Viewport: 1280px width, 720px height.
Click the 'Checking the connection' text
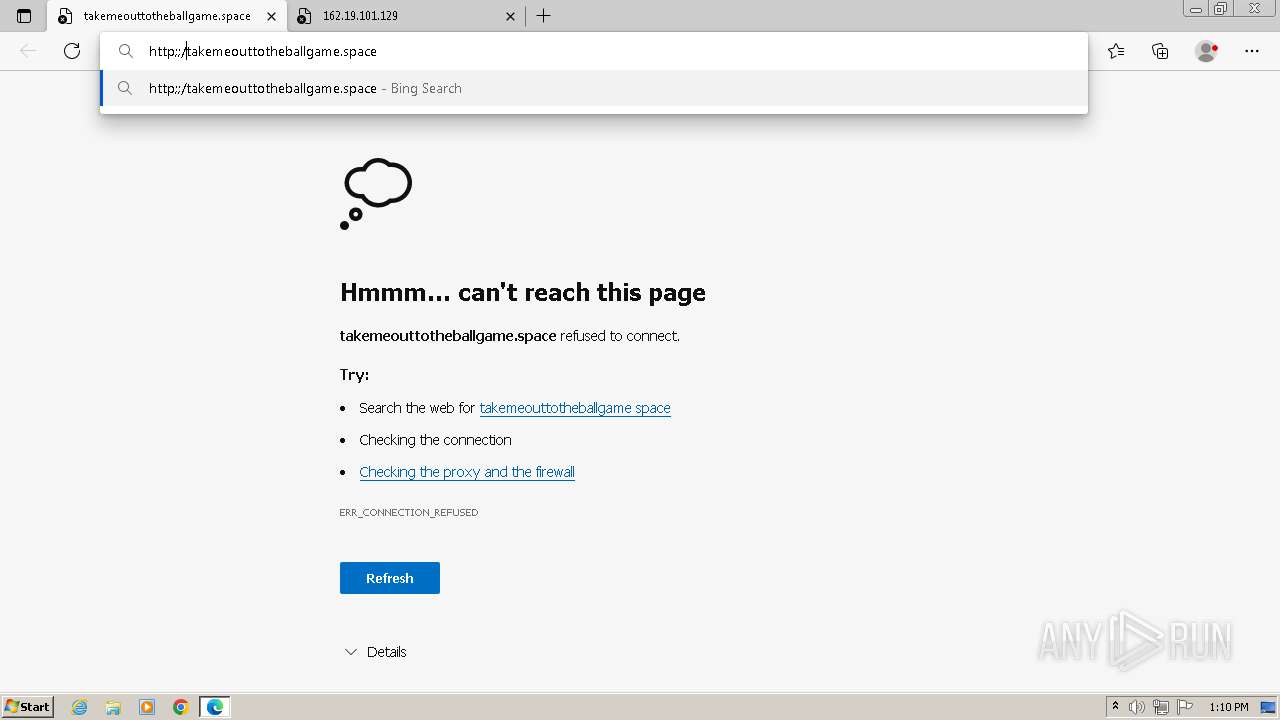tap(435, 440)
